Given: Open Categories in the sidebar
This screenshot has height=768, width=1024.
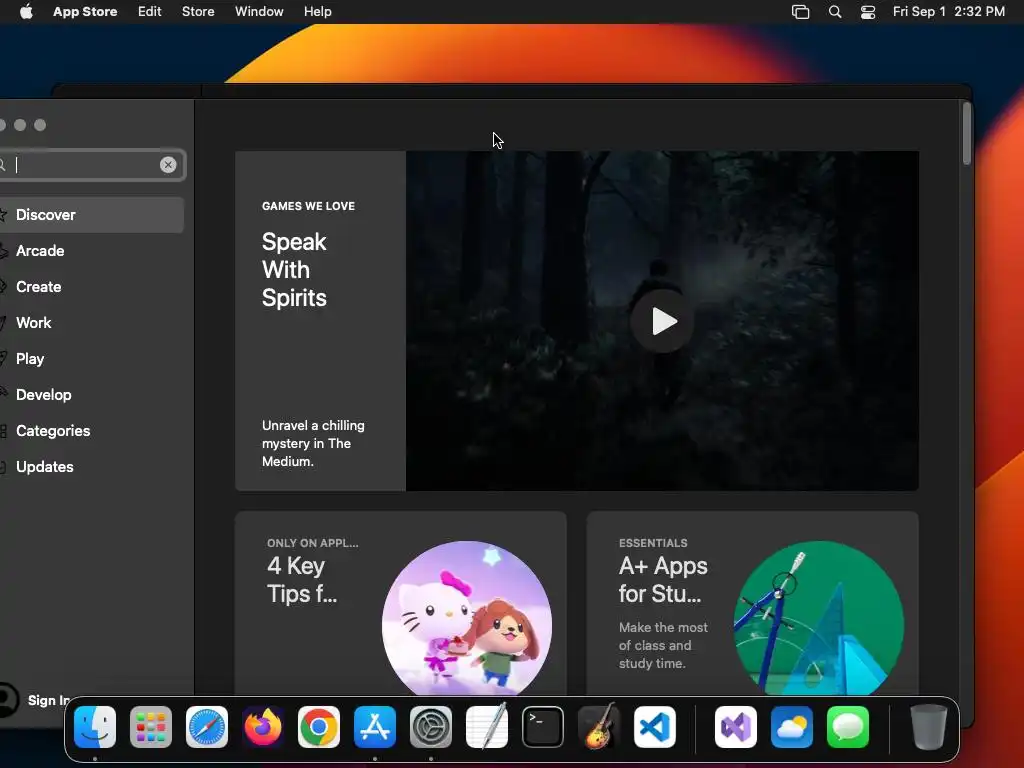Looking at the screenshot, I should (x=91, y=430).
